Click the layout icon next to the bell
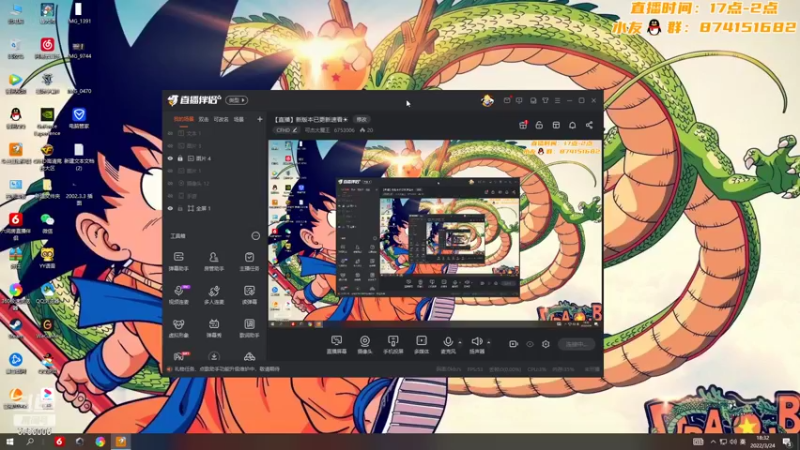 pyautogui.click(x=556, y=125)
